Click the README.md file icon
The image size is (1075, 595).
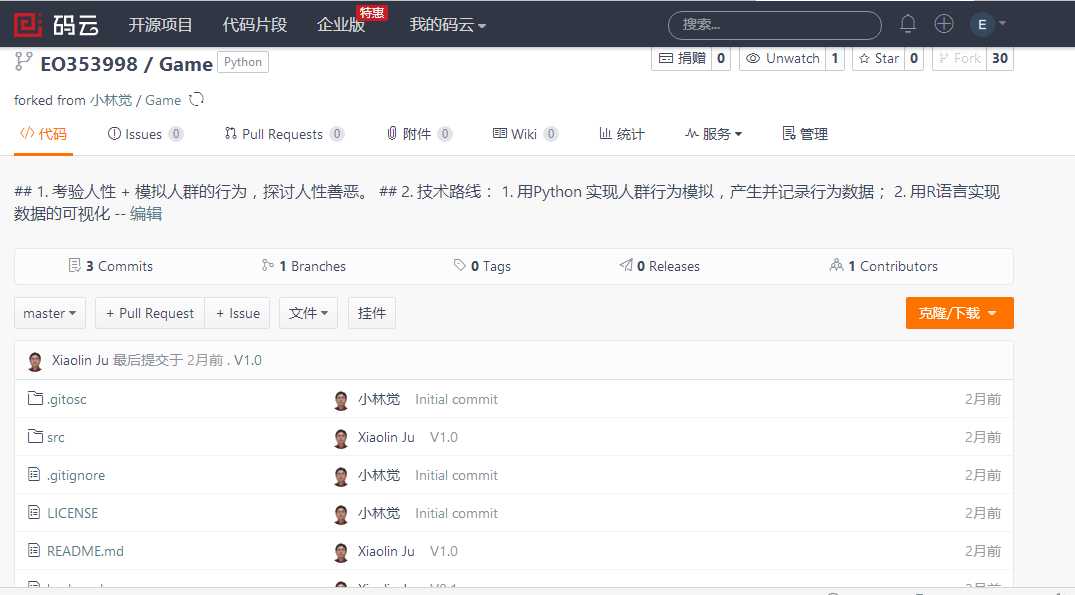(x=34, y=550)
